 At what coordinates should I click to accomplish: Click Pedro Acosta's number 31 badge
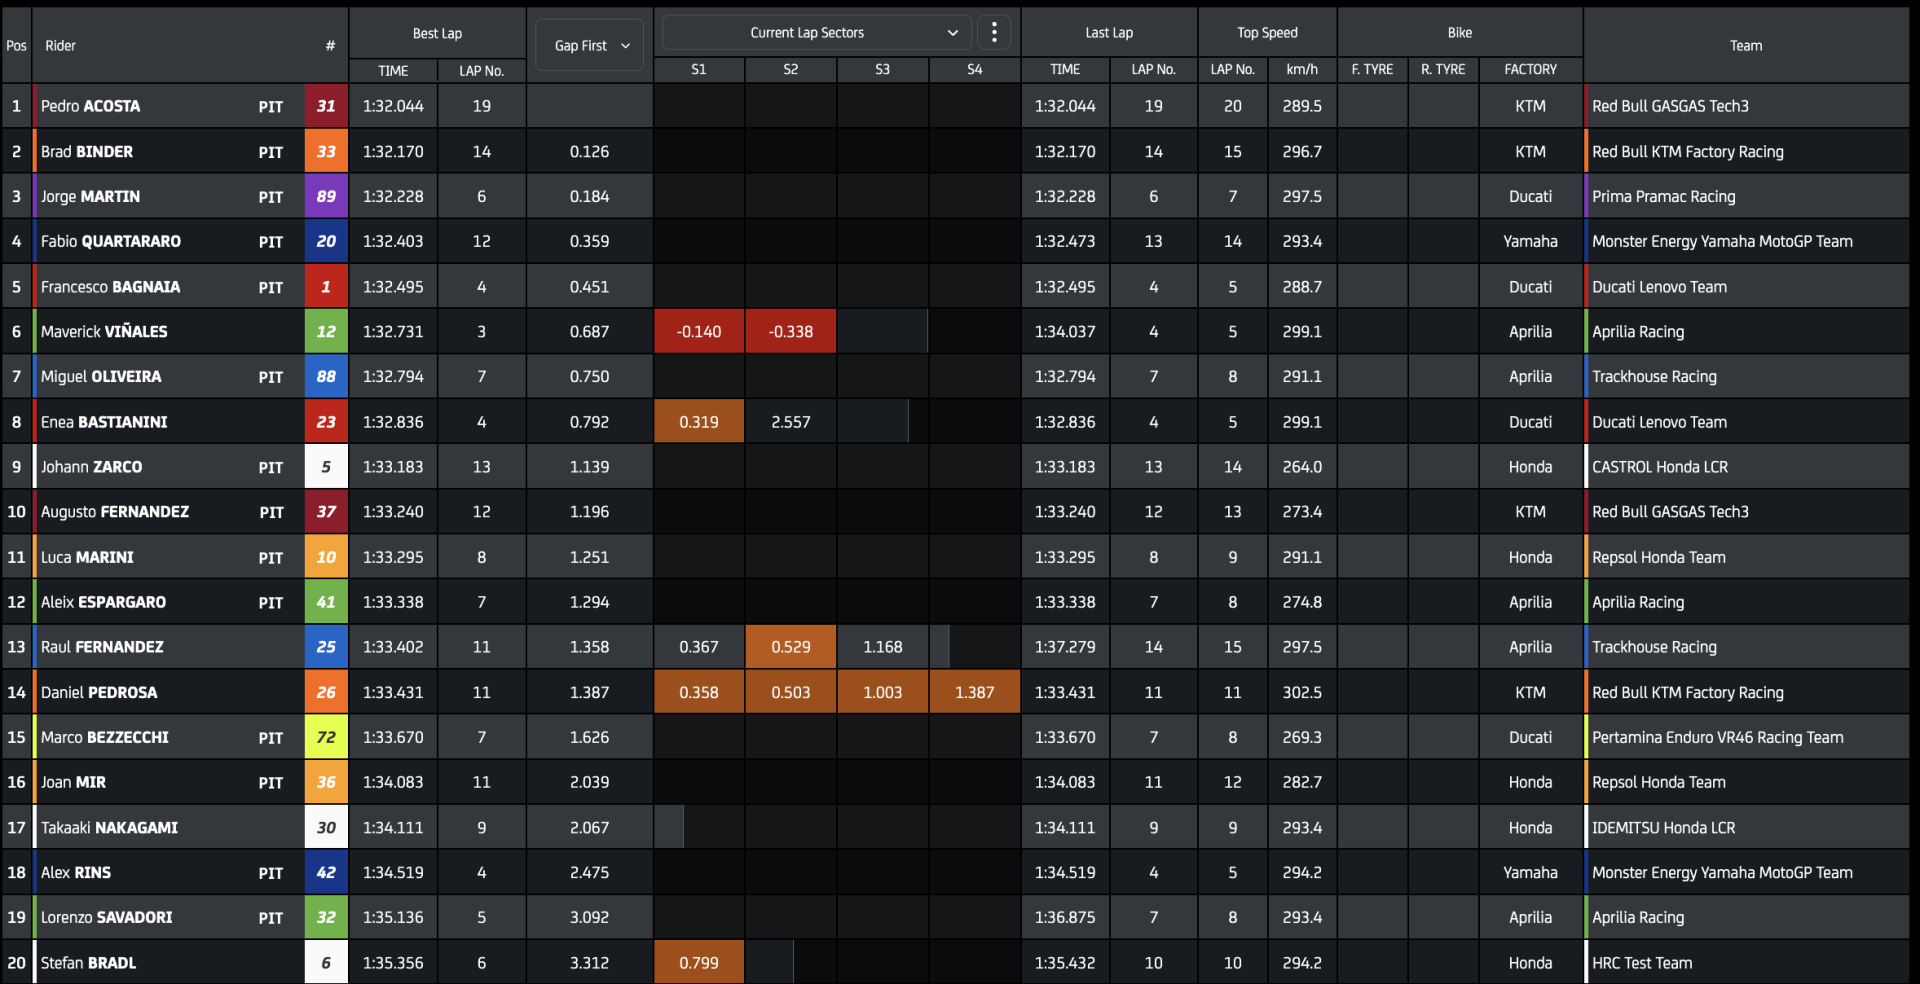[x=326, y=106]
